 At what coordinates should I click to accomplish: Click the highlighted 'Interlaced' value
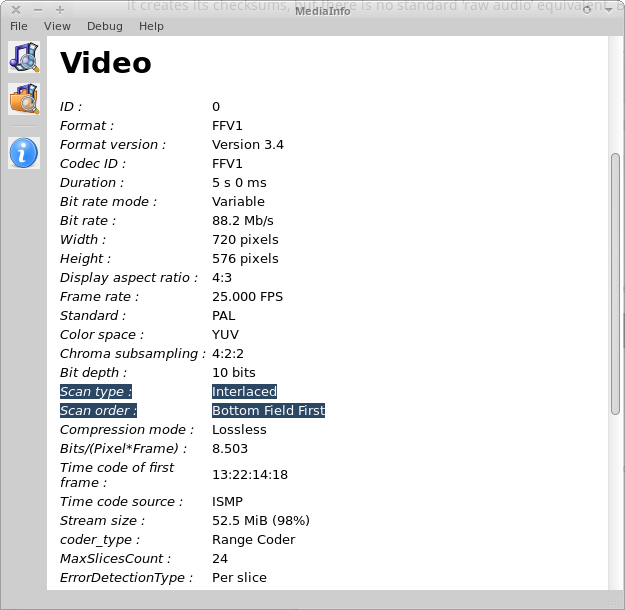click(x=244, y=392)
